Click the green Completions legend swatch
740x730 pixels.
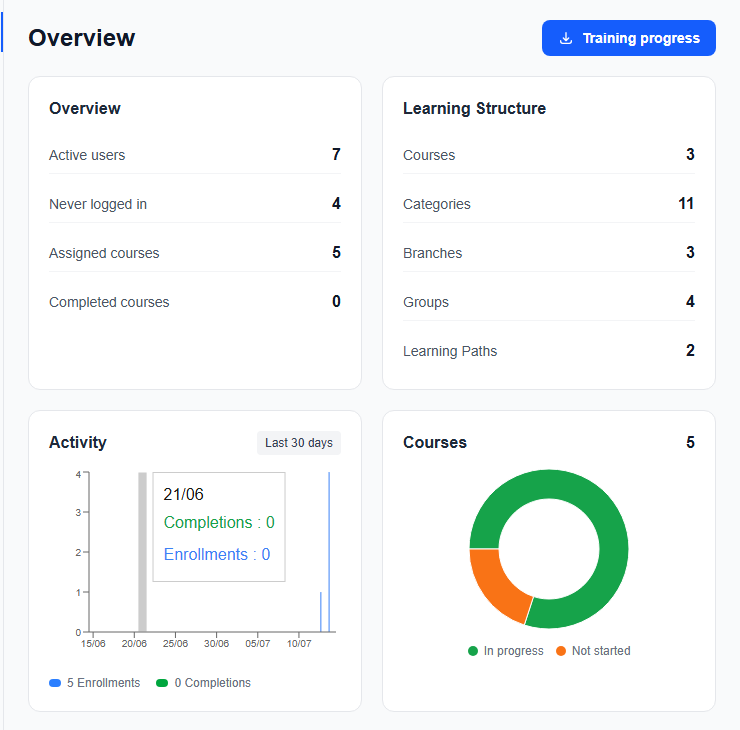[x=162, y=683]
